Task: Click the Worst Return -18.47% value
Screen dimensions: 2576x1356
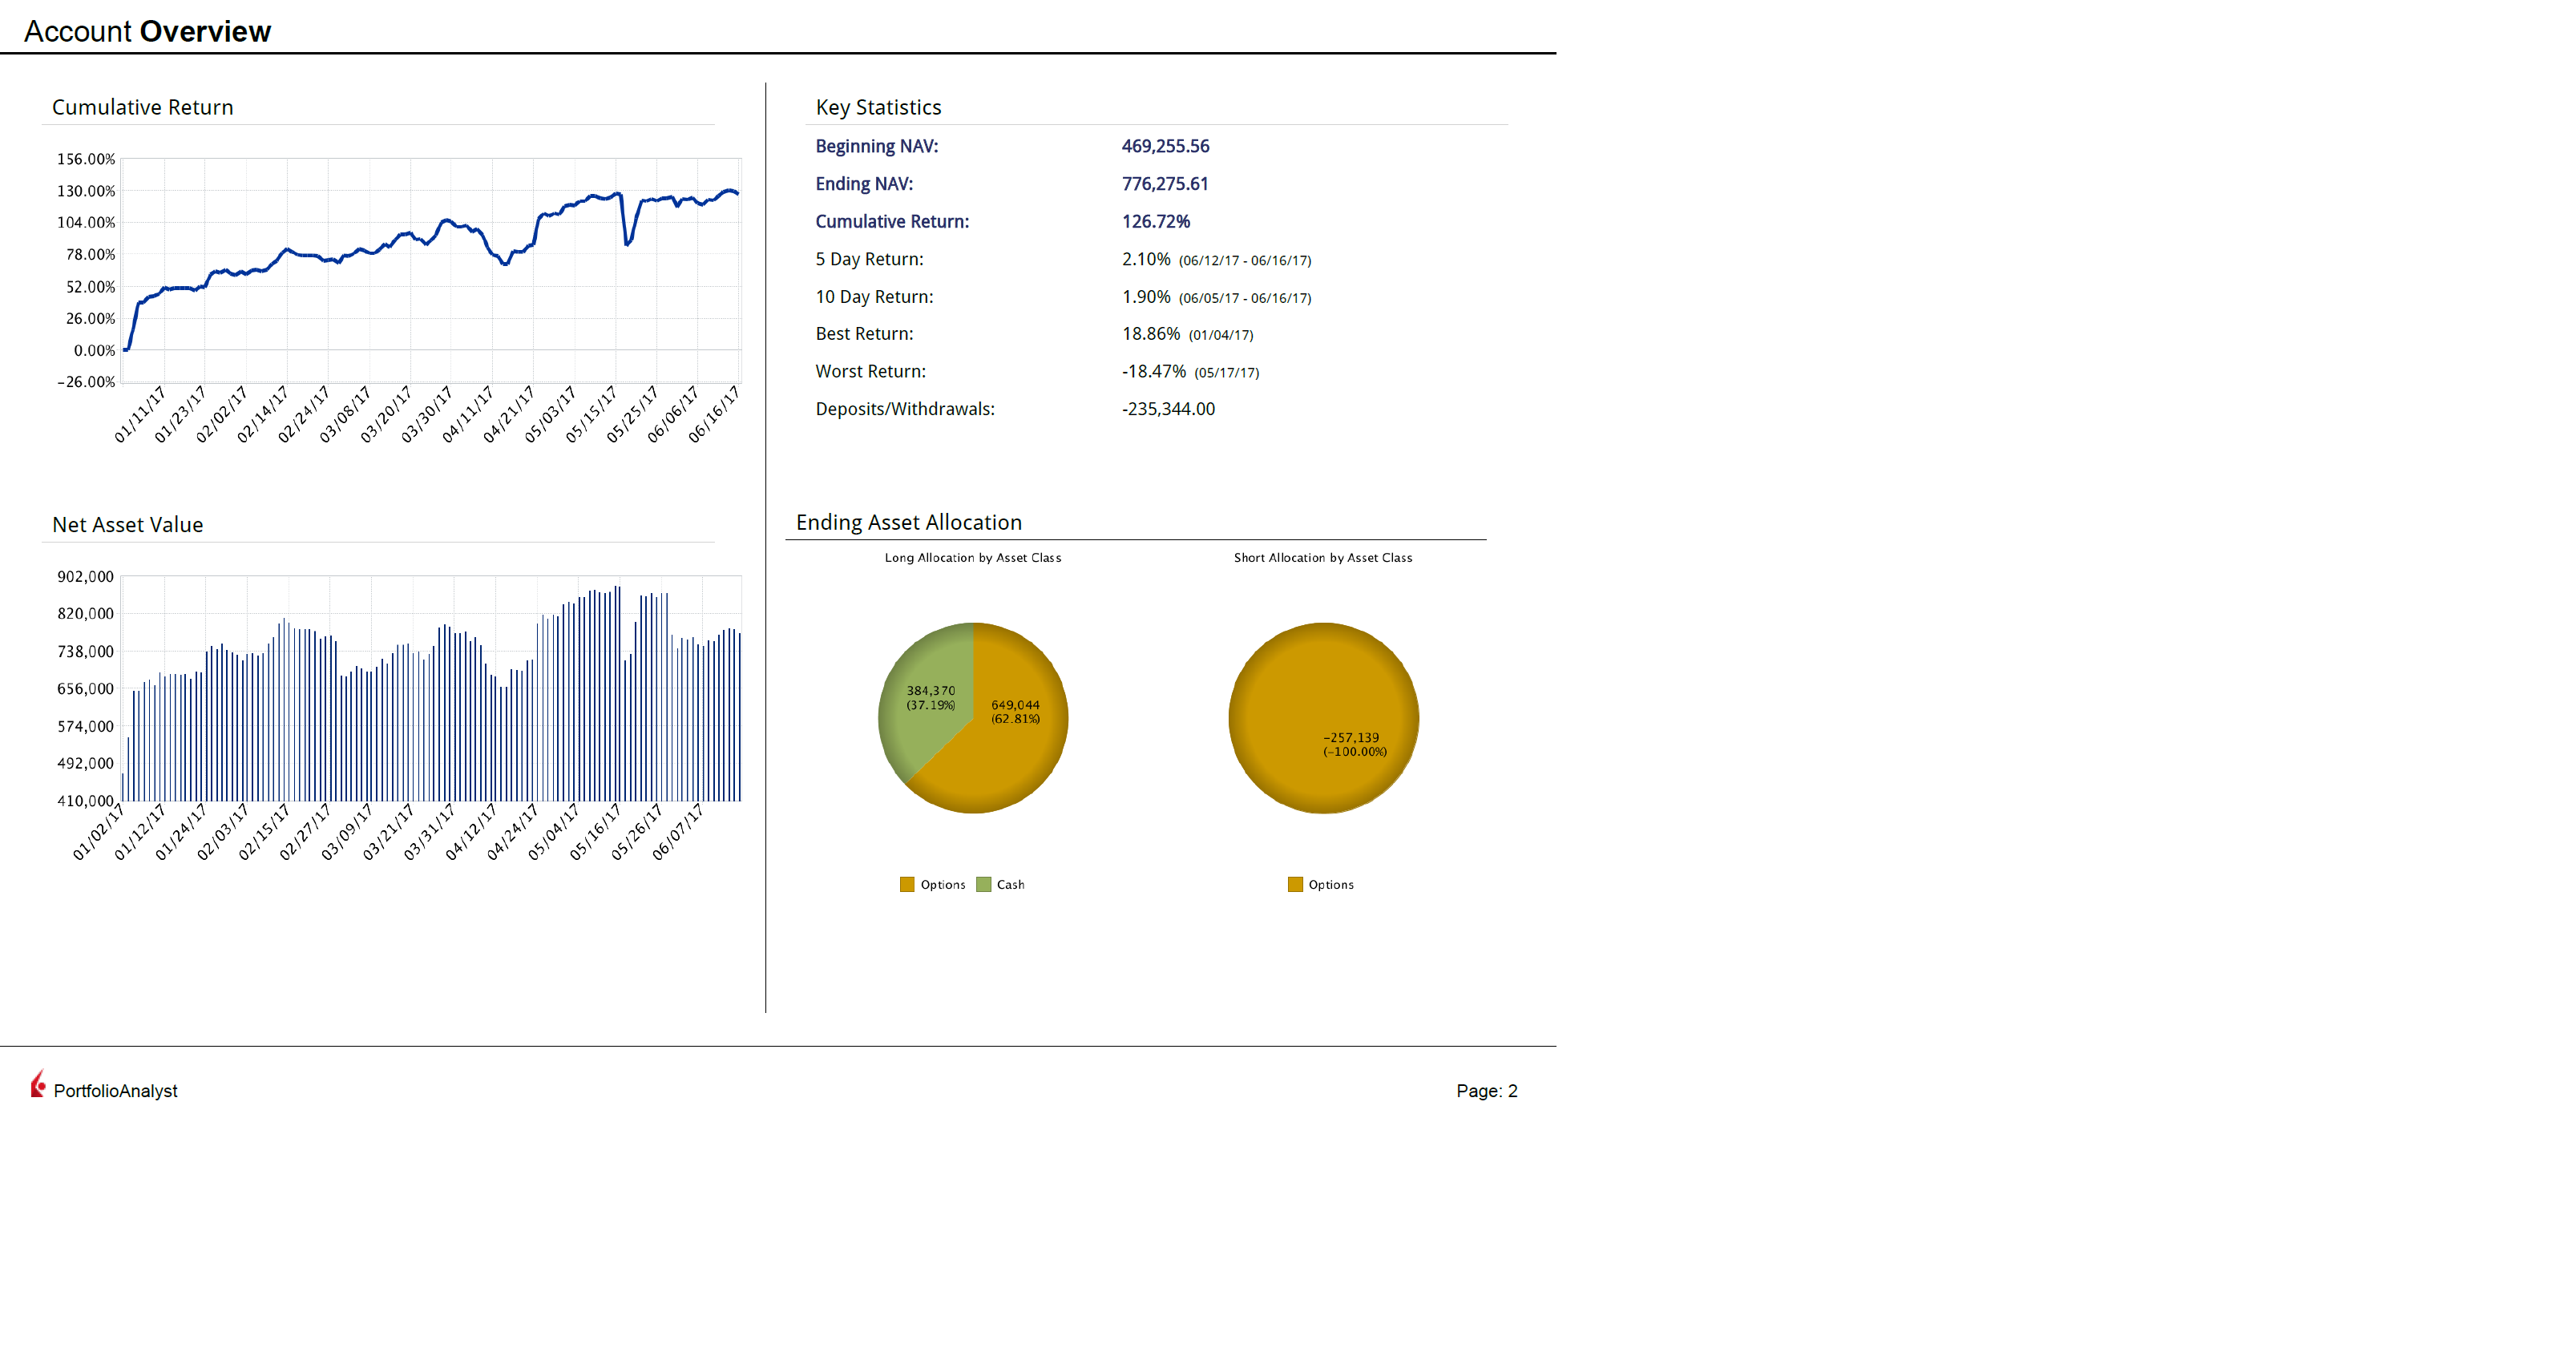Action: coord(1153,371)
